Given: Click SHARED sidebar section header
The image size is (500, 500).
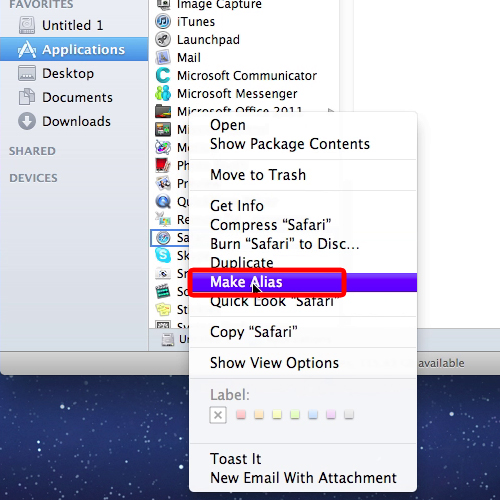Looking at the screenshot, I should coord(32,151).
